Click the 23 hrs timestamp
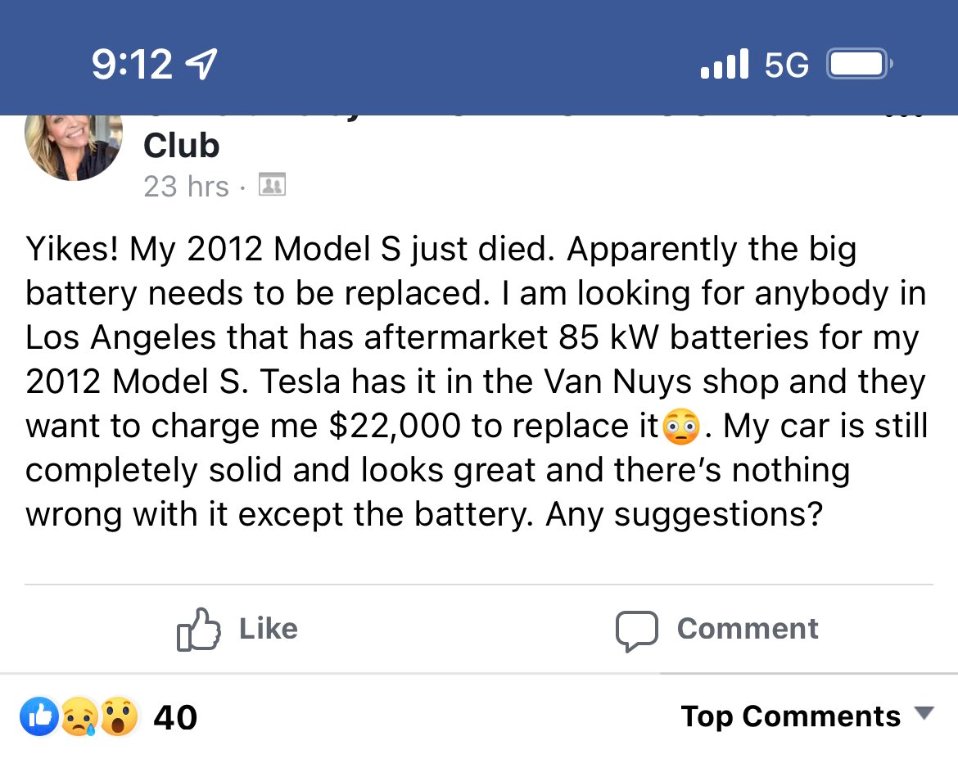958x768 pixels. click(186, 186)
